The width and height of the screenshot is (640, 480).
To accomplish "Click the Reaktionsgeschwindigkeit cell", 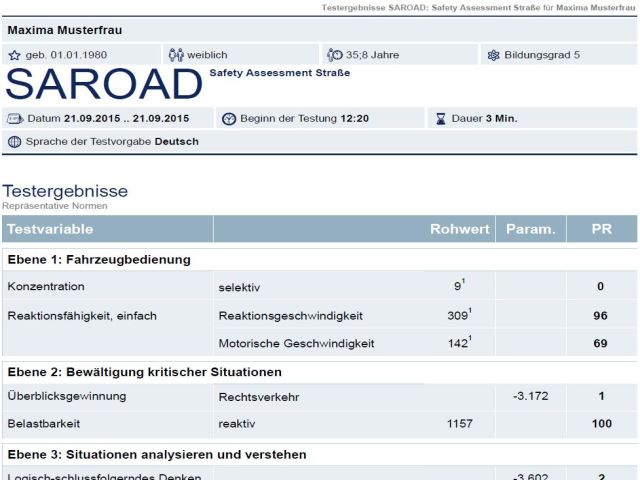I will pos(291,316).
